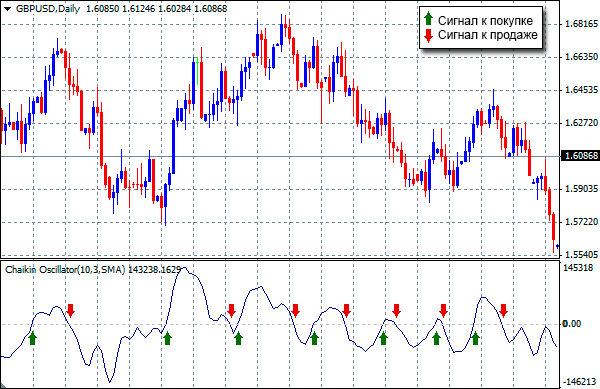Click the 1.57220 price scale label

[x=581, y=222]
